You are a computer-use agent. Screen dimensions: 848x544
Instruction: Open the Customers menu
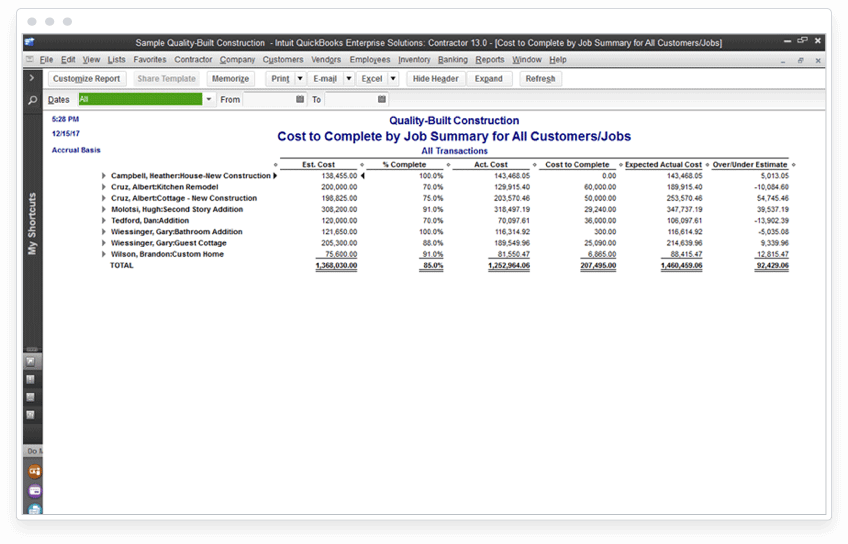(283, 59)
